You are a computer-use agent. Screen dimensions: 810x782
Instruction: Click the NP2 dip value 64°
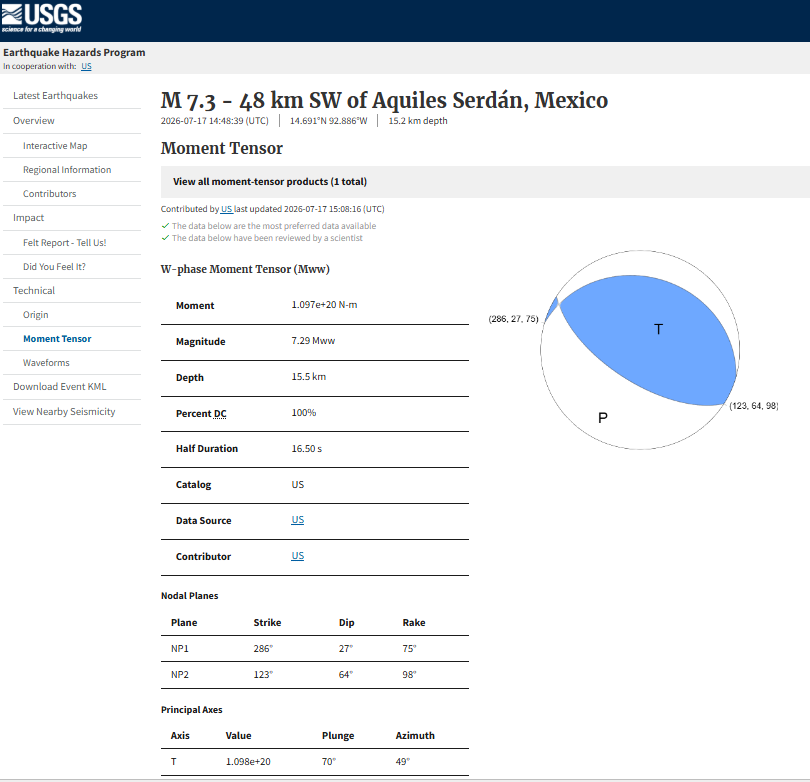click(346, 675)
